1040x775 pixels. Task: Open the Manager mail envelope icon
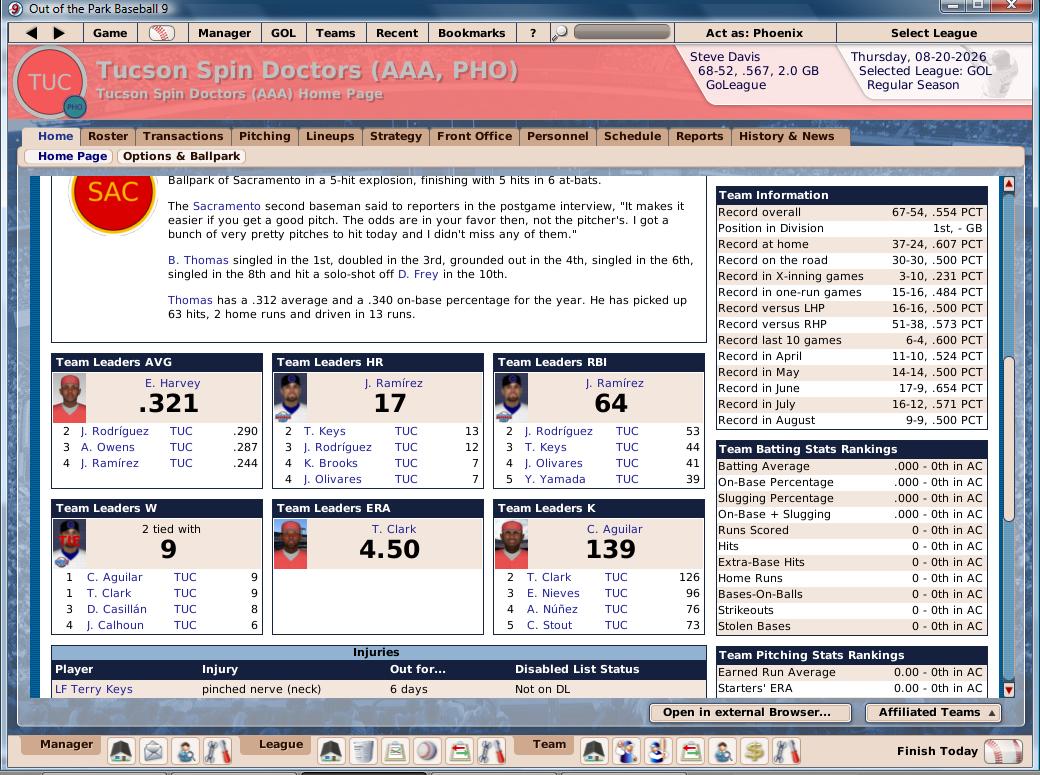pyautogui.click(x=153, y=750)
